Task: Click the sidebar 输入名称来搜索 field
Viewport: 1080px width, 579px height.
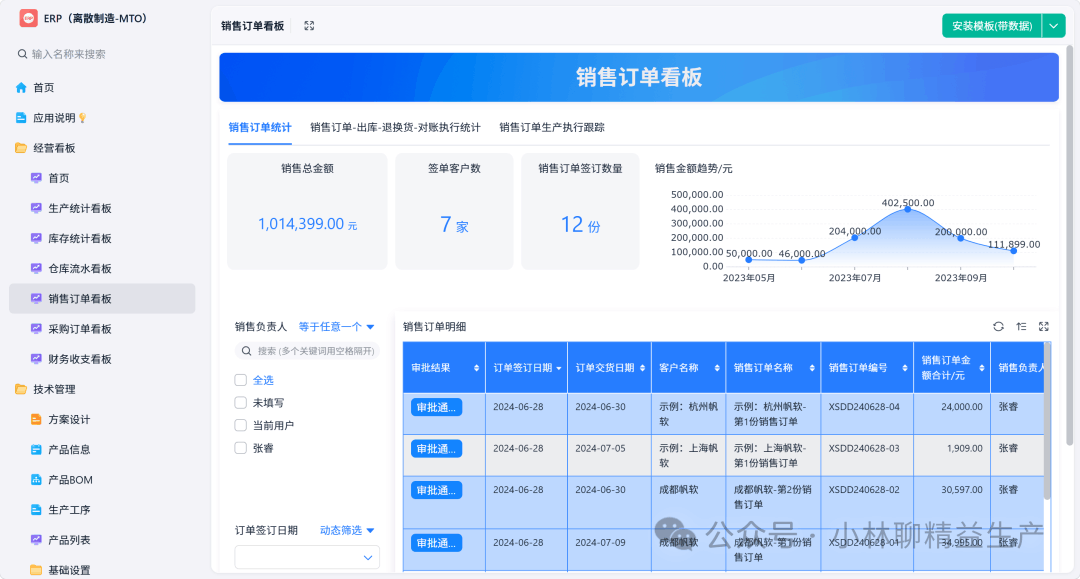Action: click(x=103, y=54)
